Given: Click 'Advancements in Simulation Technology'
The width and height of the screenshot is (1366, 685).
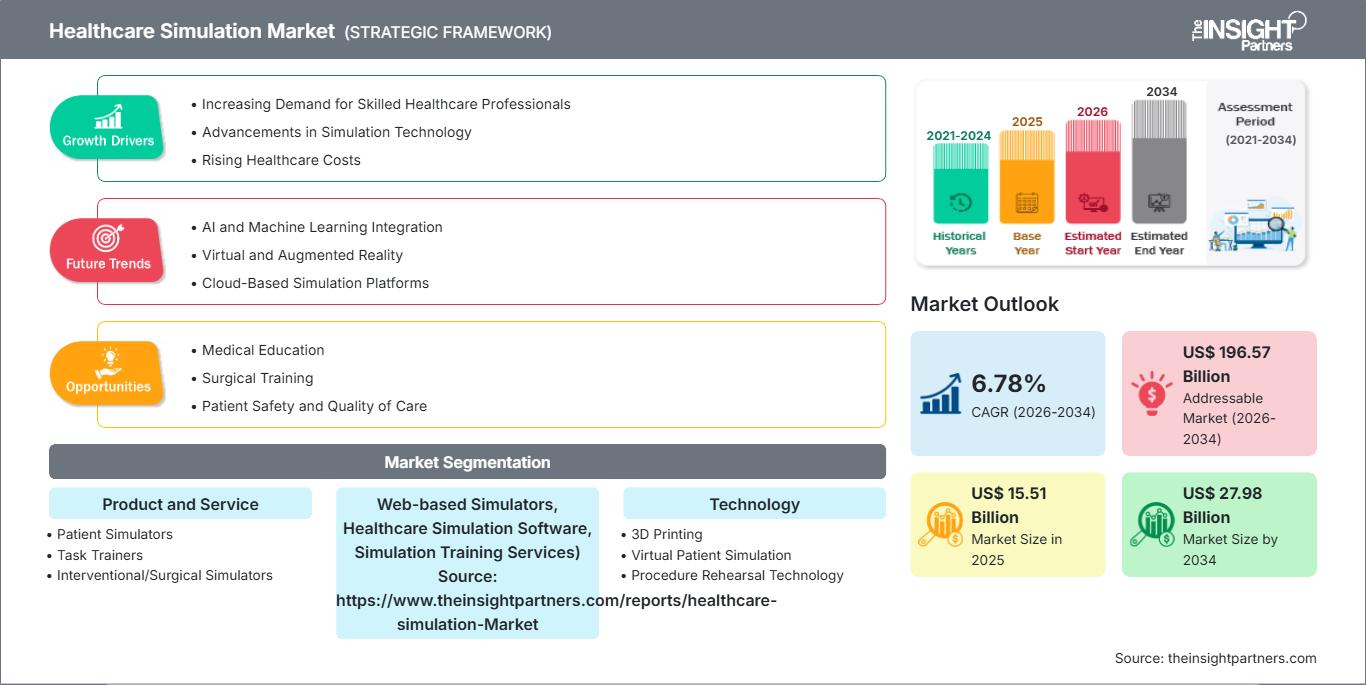Looking at the screenshot, I should tap(336, 132).
